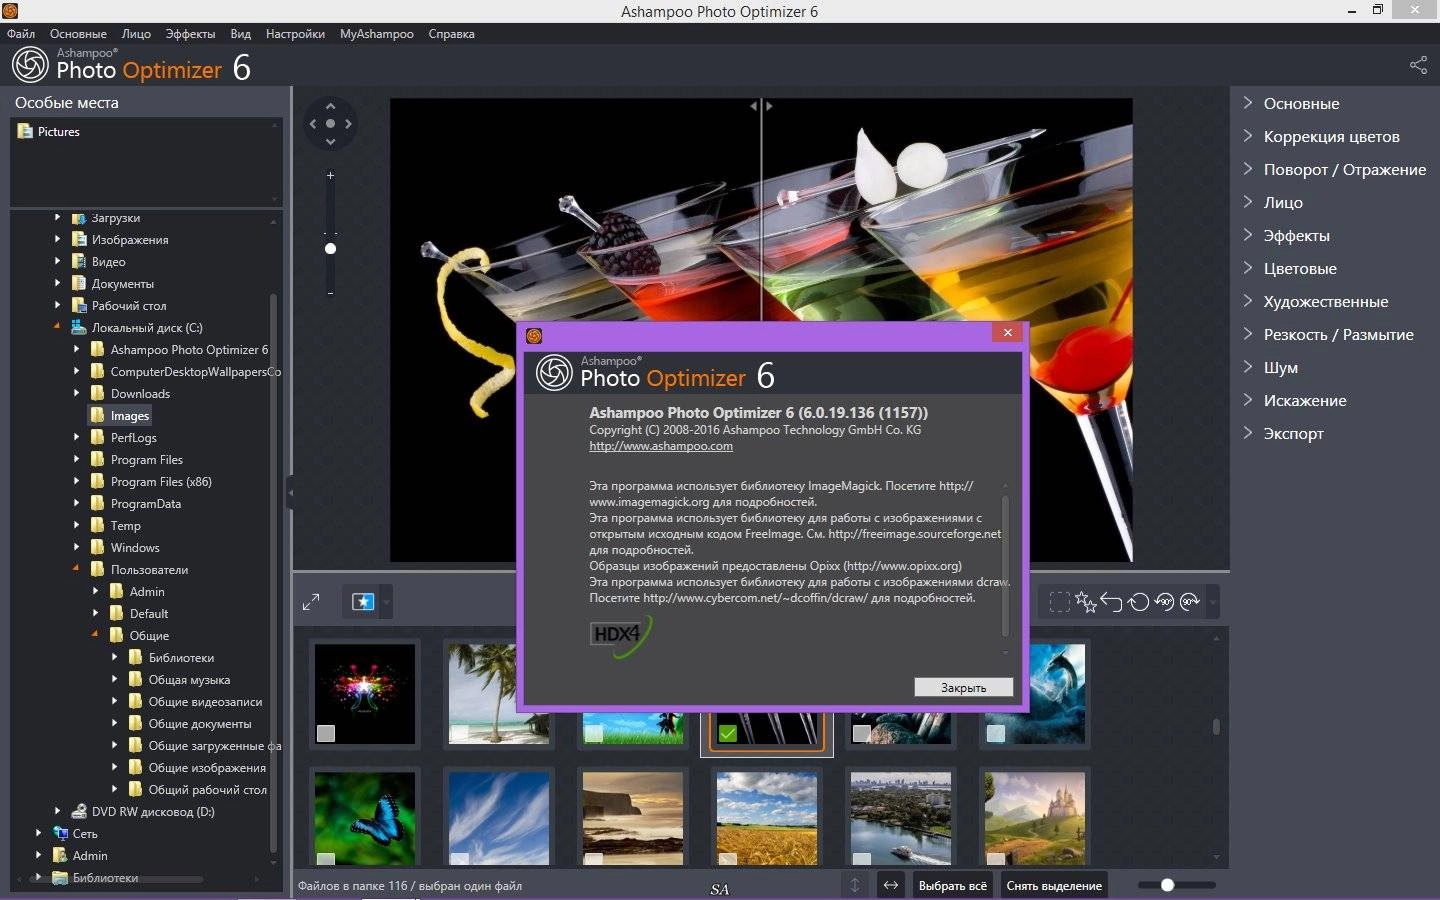Zoom in using the plus icon
The width and height of the screenshot is (1440, 900).
(x=330, y=175)
